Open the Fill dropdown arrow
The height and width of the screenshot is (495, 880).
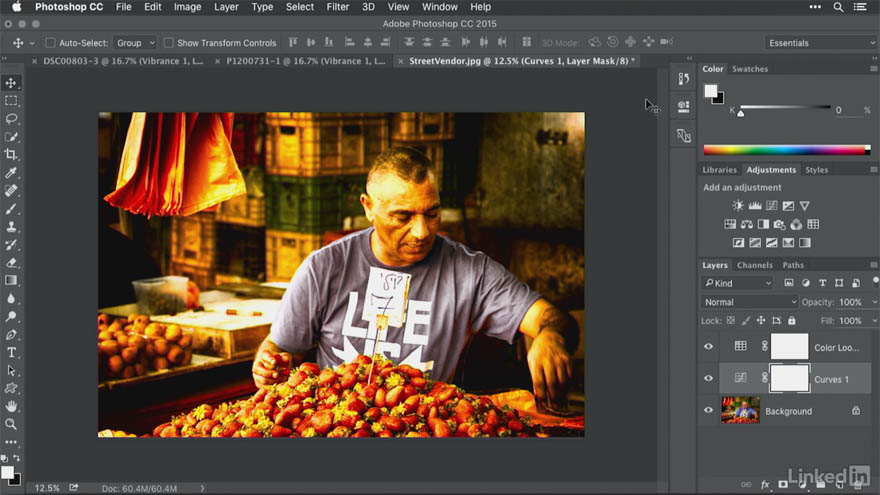[x=874, y=321]
